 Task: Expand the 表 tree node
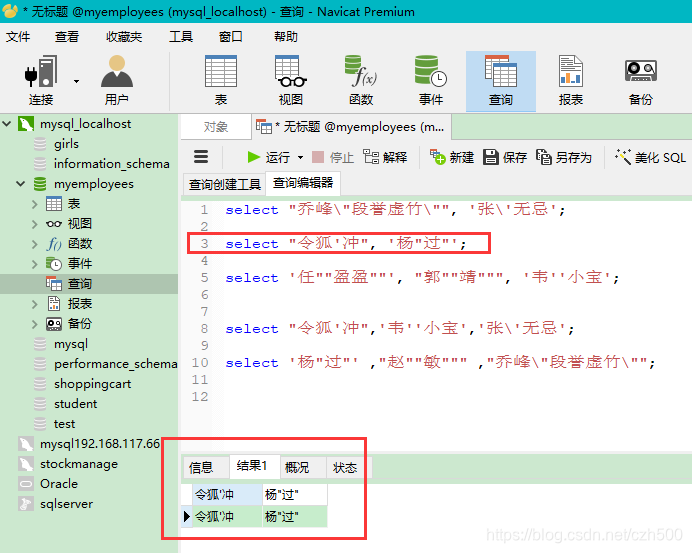34,204
